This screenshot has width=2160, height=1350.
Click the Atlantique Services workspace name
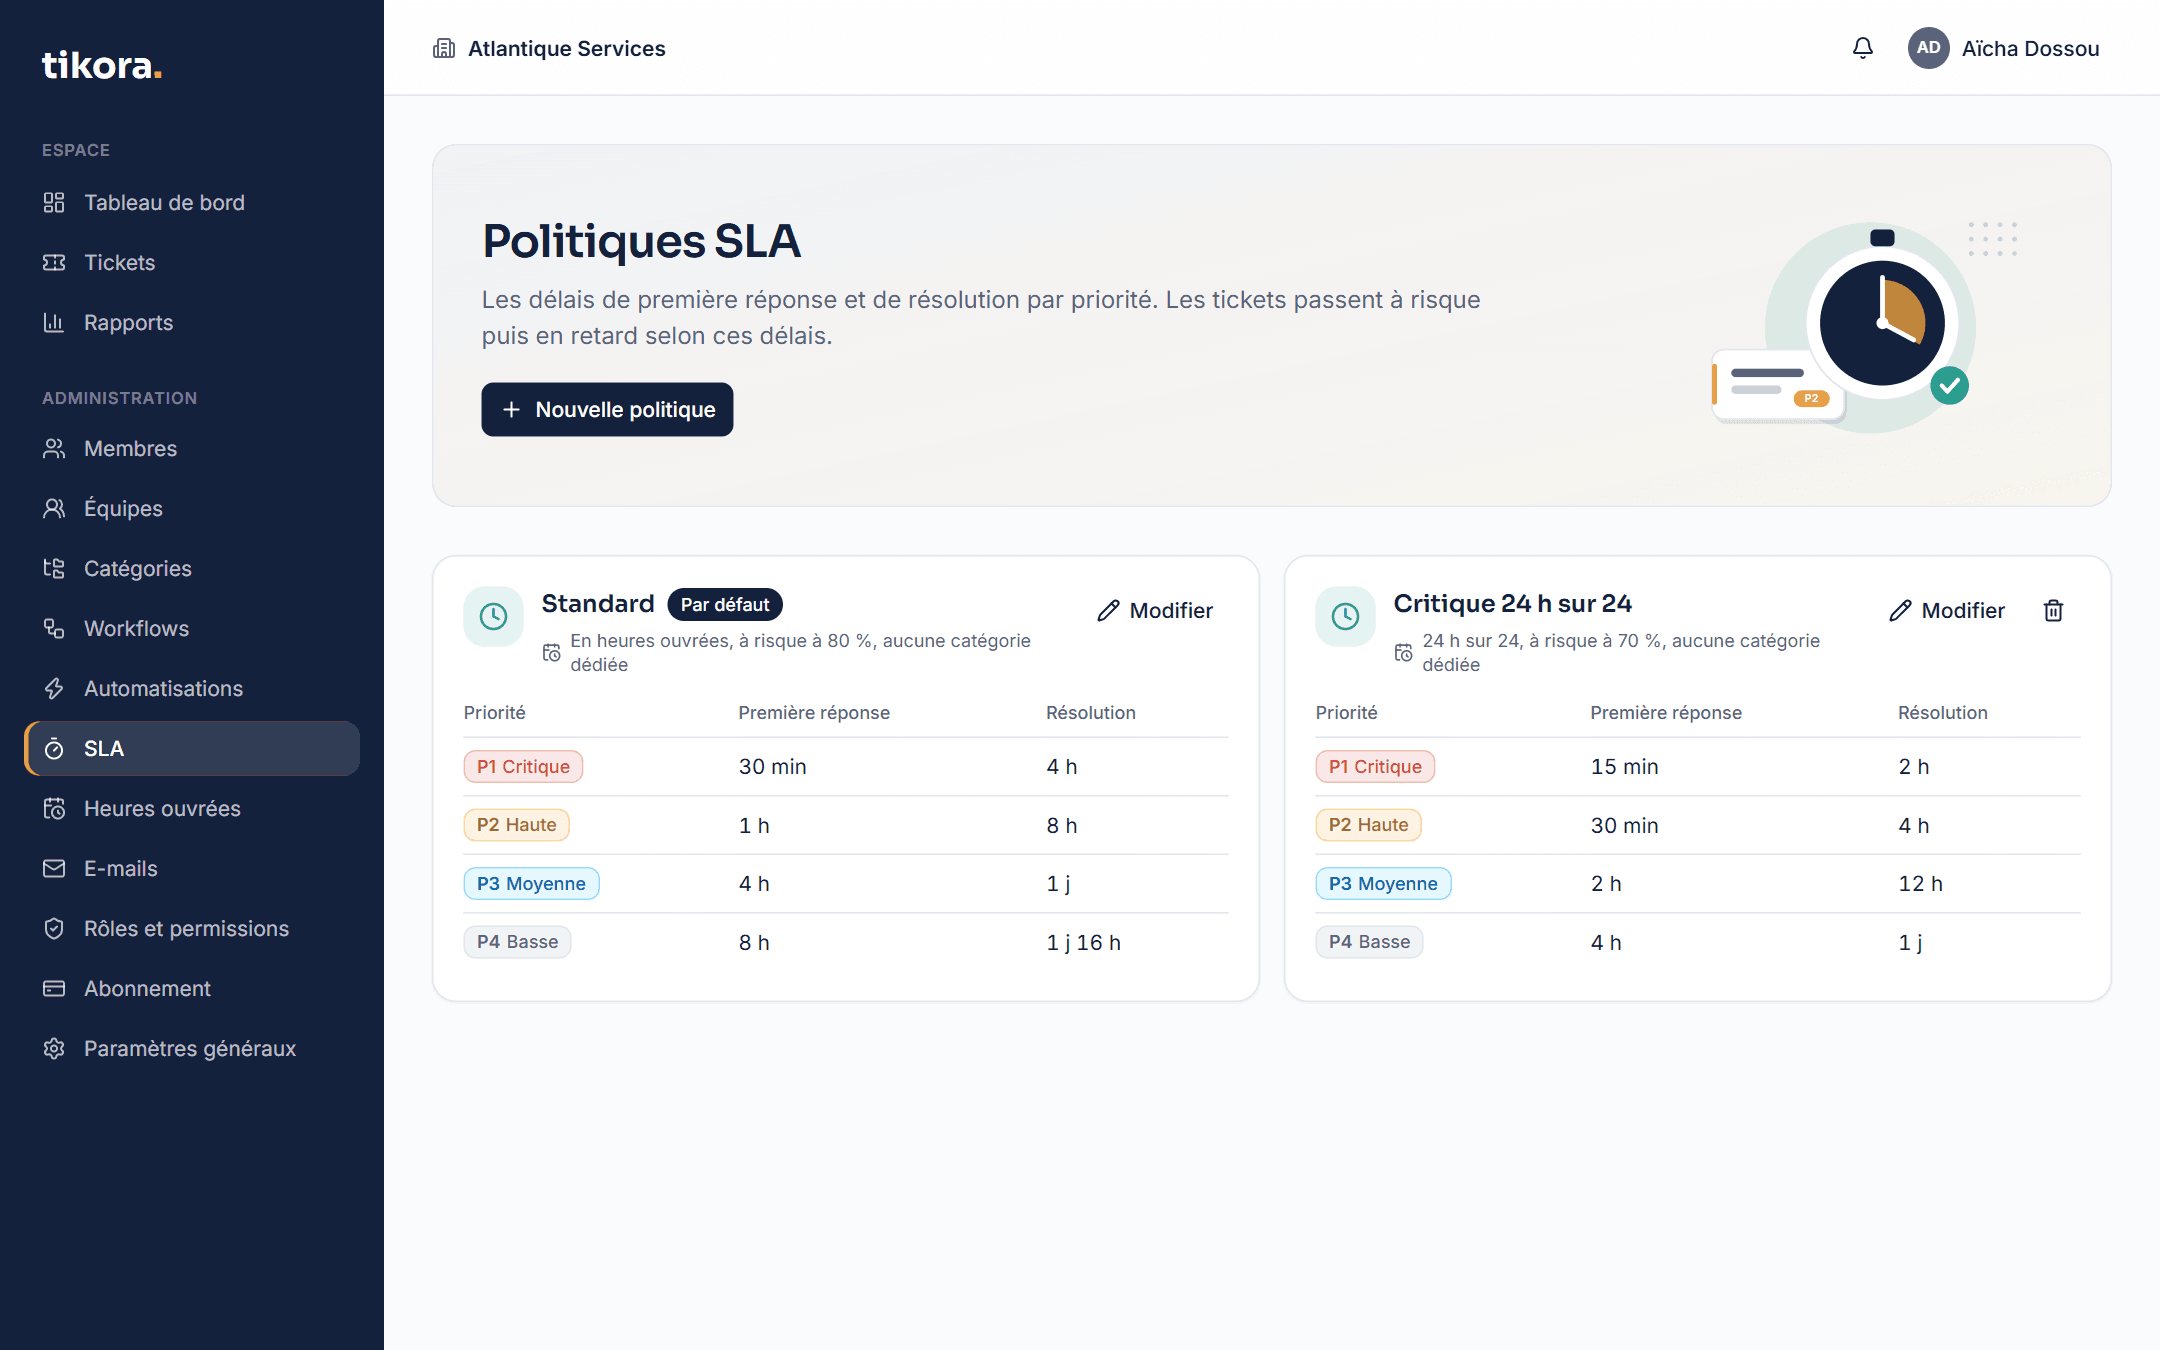coord(567,48)
